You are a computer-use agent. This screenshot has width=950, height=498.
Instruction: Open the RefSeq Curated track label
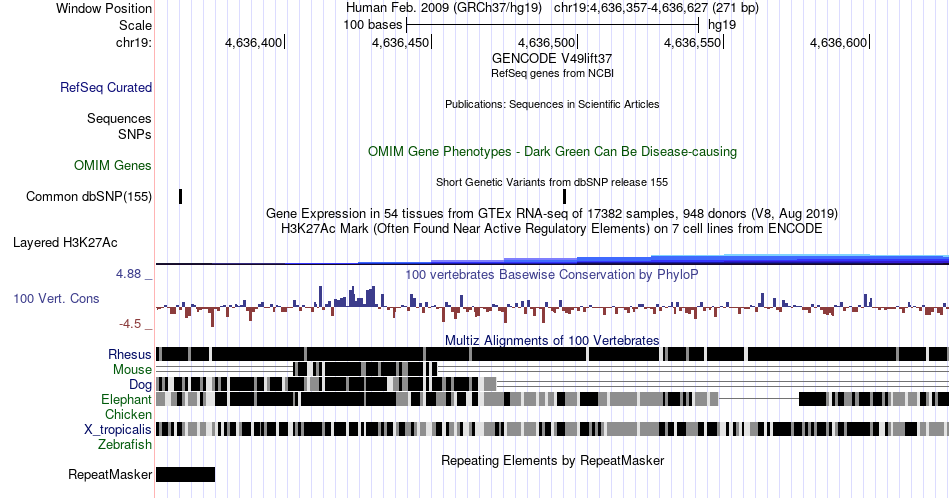106,87
